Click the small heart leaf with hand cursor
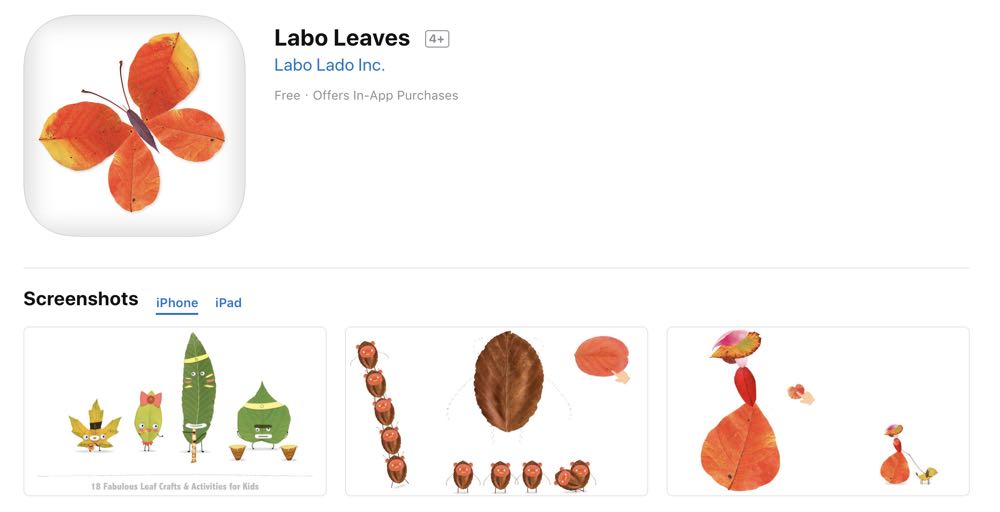Screen dimensions: 1000x512 click(800, 393)
